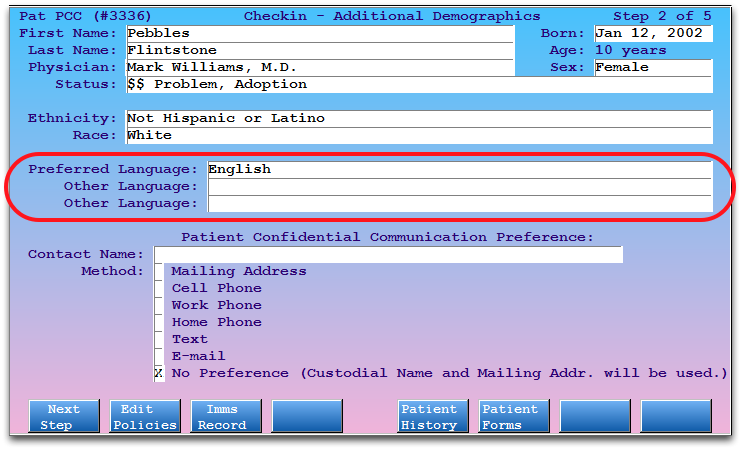Click the First Name field containing Pebbles
Screen dimensions: 741x449
click(320, 34)
